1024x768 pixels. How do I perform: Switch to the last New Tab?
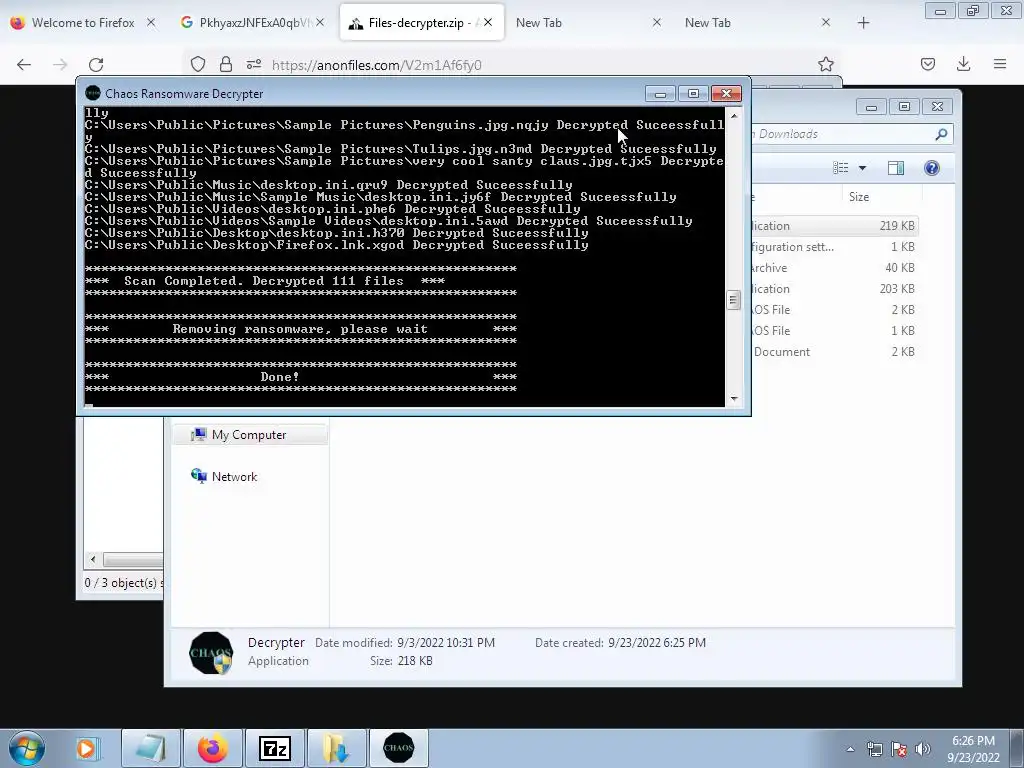pyautogui.click(x=759, y=22)
